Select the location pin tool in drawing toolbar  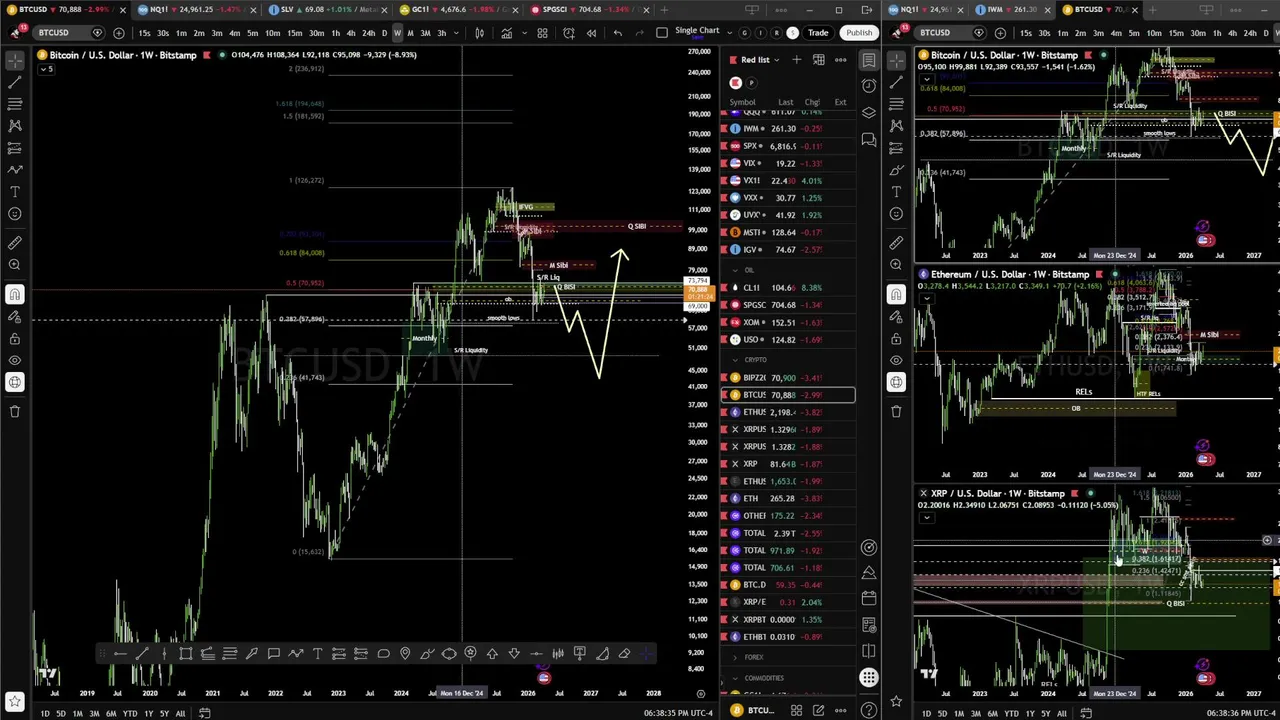[x=405, y=654]
